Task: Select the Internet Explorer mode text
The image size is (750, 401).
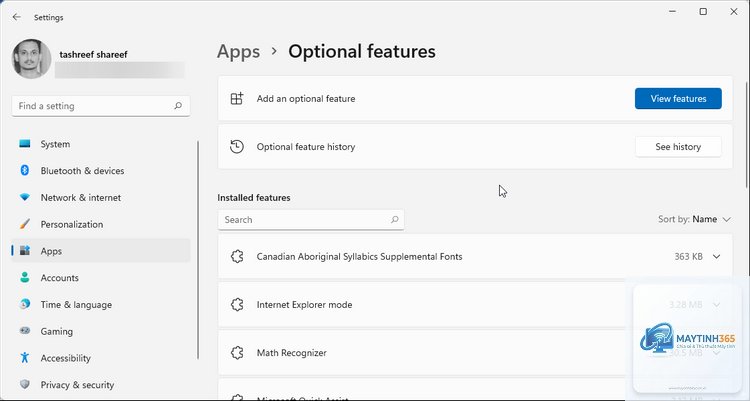Action: coord(304,305)
